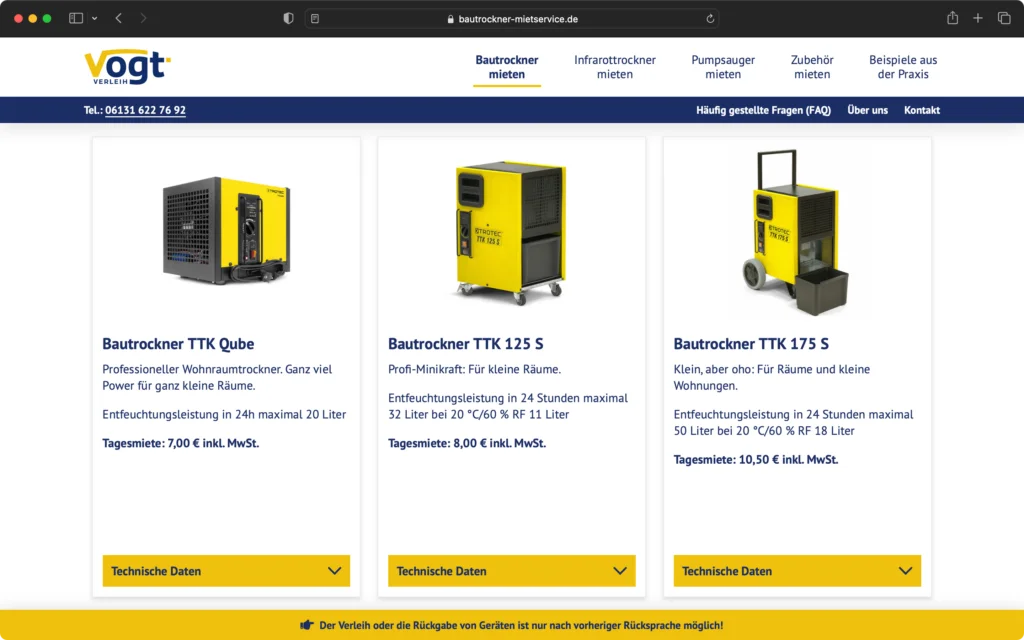Screen dimensions: 1024x640
Task: Click the TTK 125 S product image
Action: pos(511,232)
